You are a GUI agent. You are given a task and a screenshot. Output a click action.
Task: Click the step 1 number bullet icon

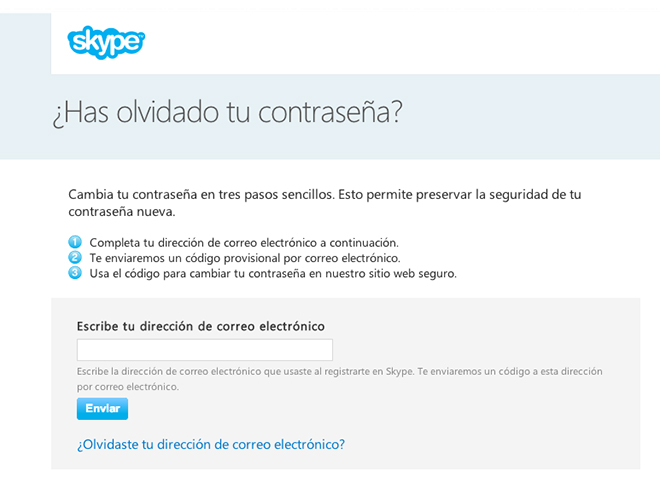pyautogui.click(x=74, y=242)
